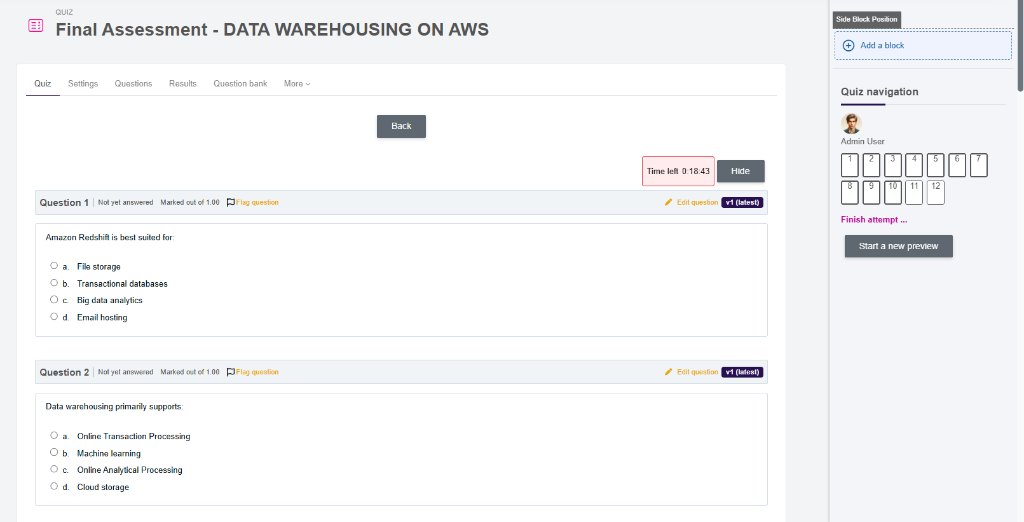Click Edit question link for Question 1
1024x522 pixels.
click(x=697, y=203)
